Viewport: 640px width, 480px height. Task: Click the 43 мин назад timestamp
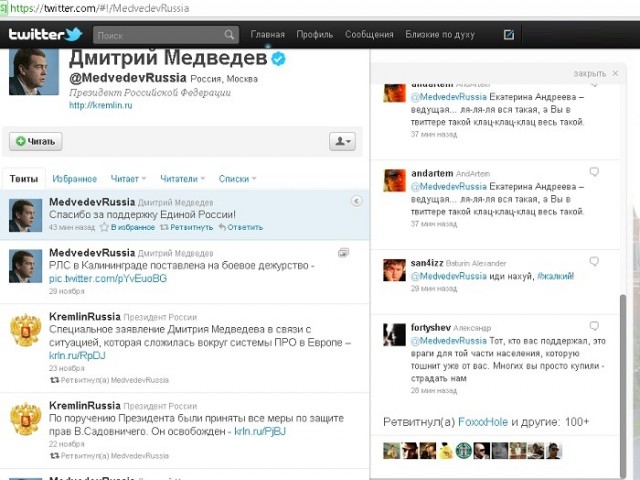71,227
